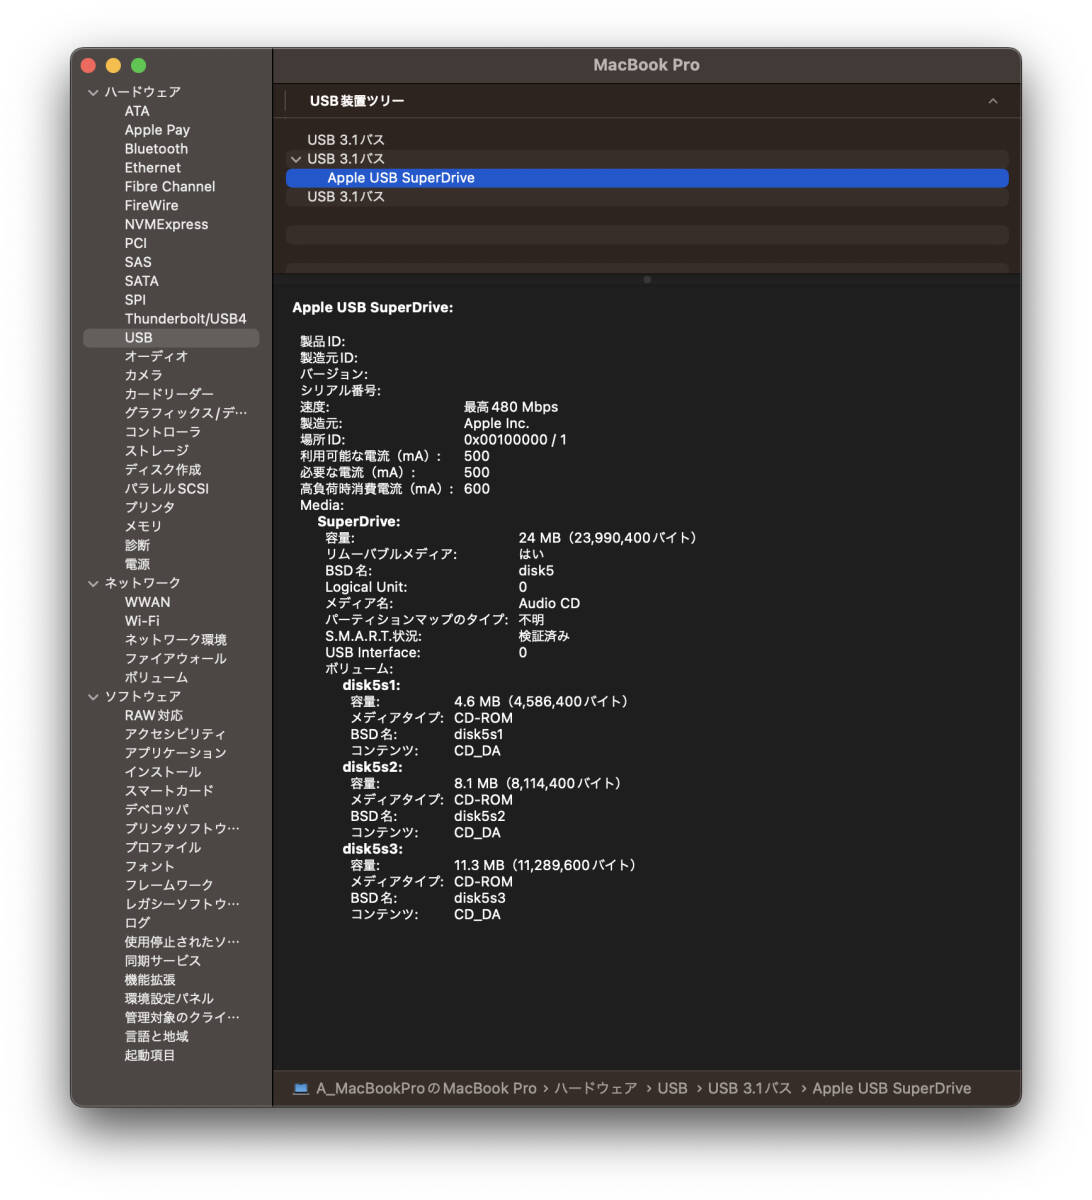Click the Audio CD media name value

(549, 604)
